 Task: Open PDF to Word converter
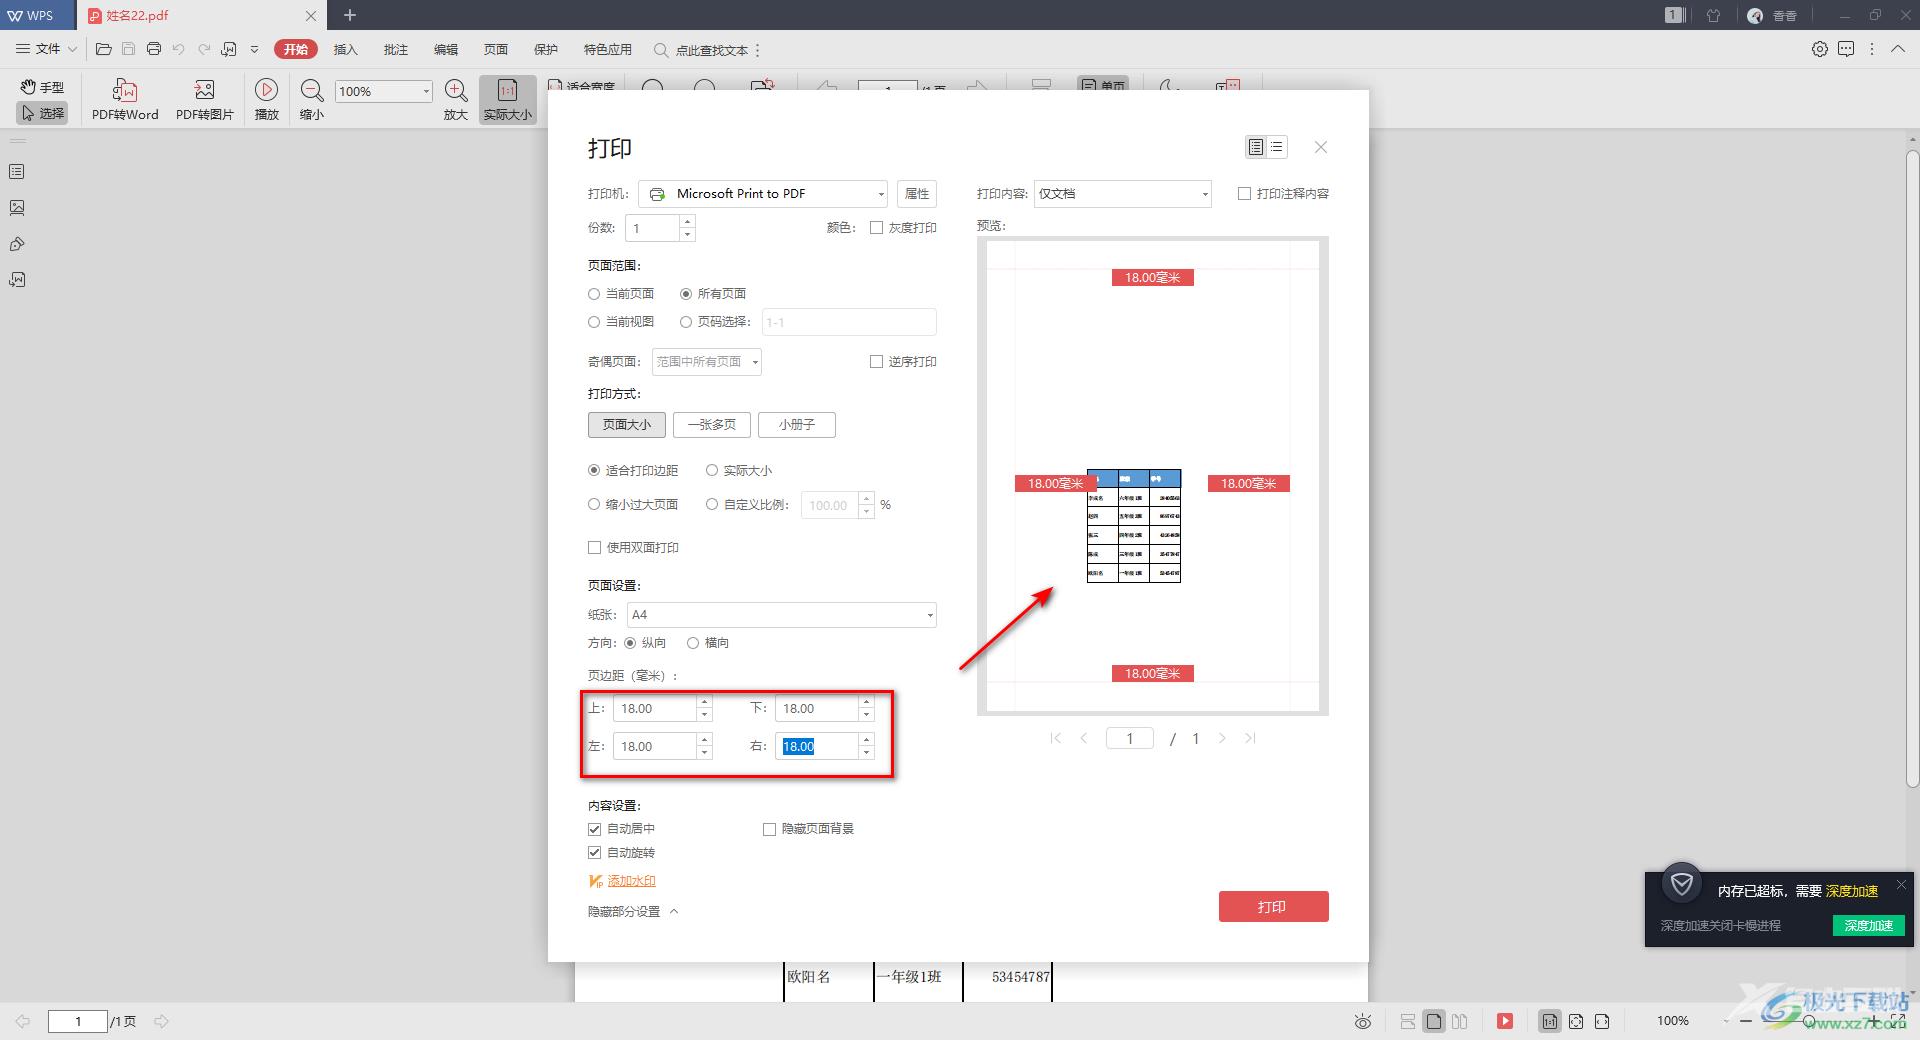tap(125, 100)
